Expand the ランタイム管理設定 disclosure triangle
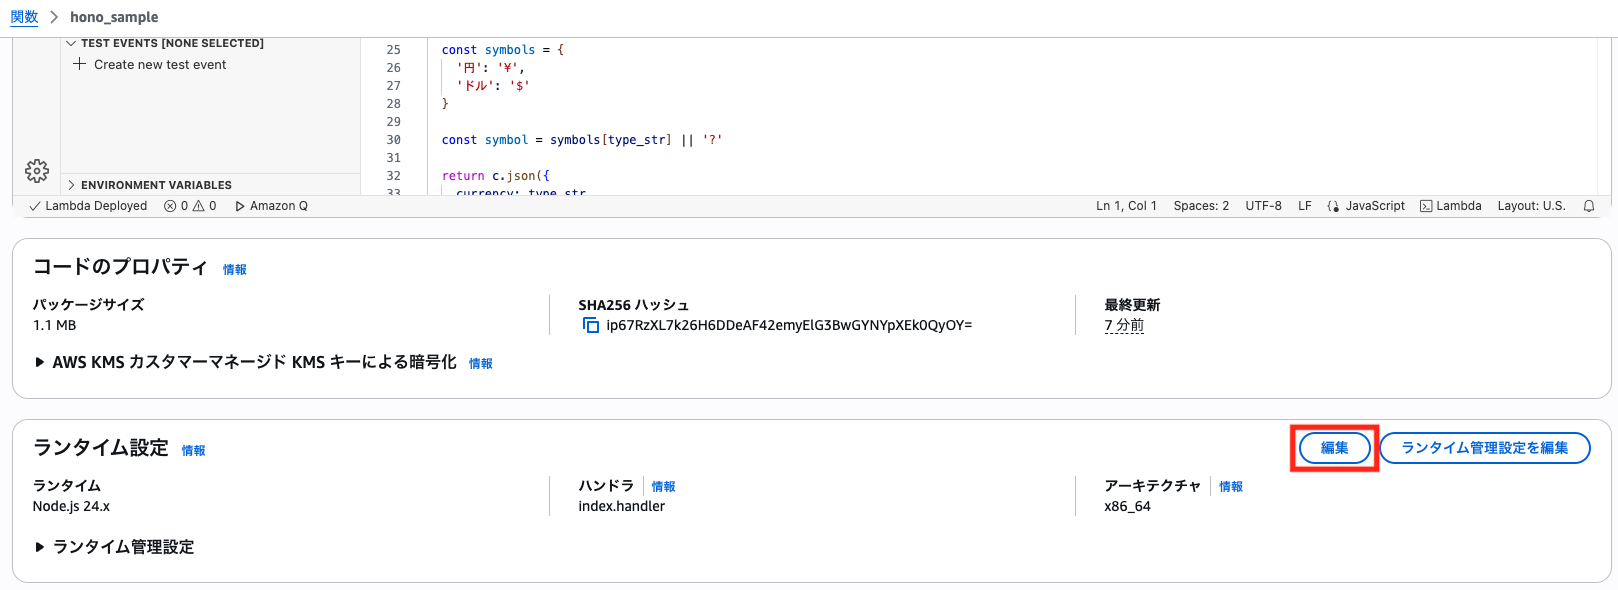The width and height of the screenshot is (1618, 590). [x=40, y=547]
